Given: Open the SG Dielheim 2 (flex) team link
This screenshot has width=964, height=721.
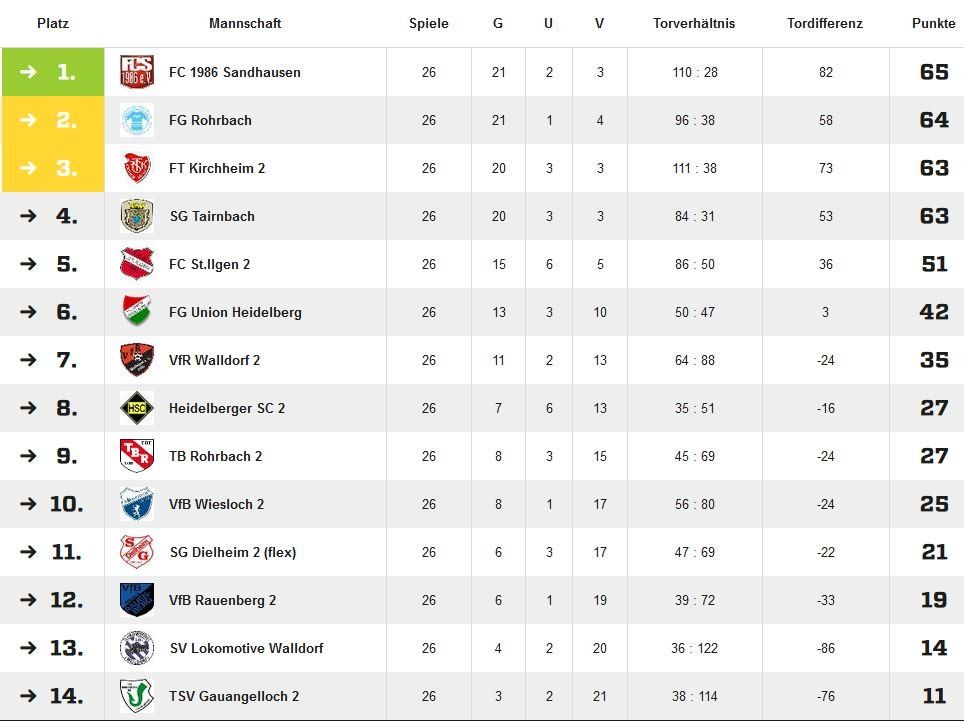Looking at the screenshot, I should pos(233,552).
